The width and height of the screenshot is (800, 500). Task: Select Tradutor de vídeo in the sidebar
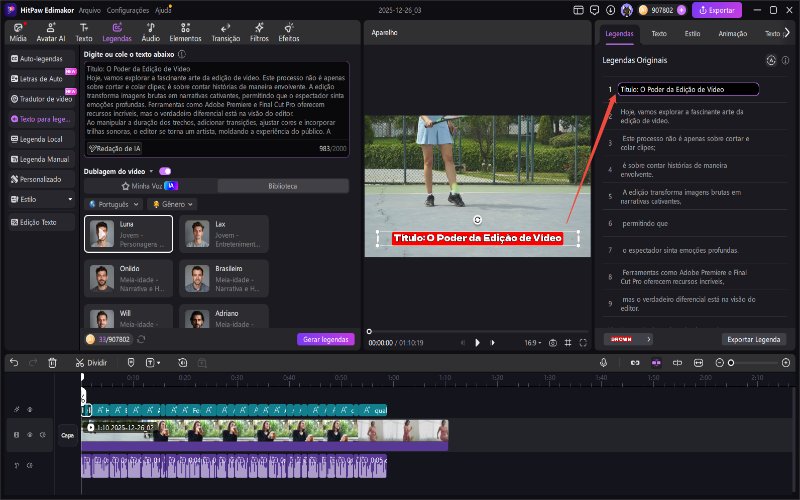[x=41, y=99]
